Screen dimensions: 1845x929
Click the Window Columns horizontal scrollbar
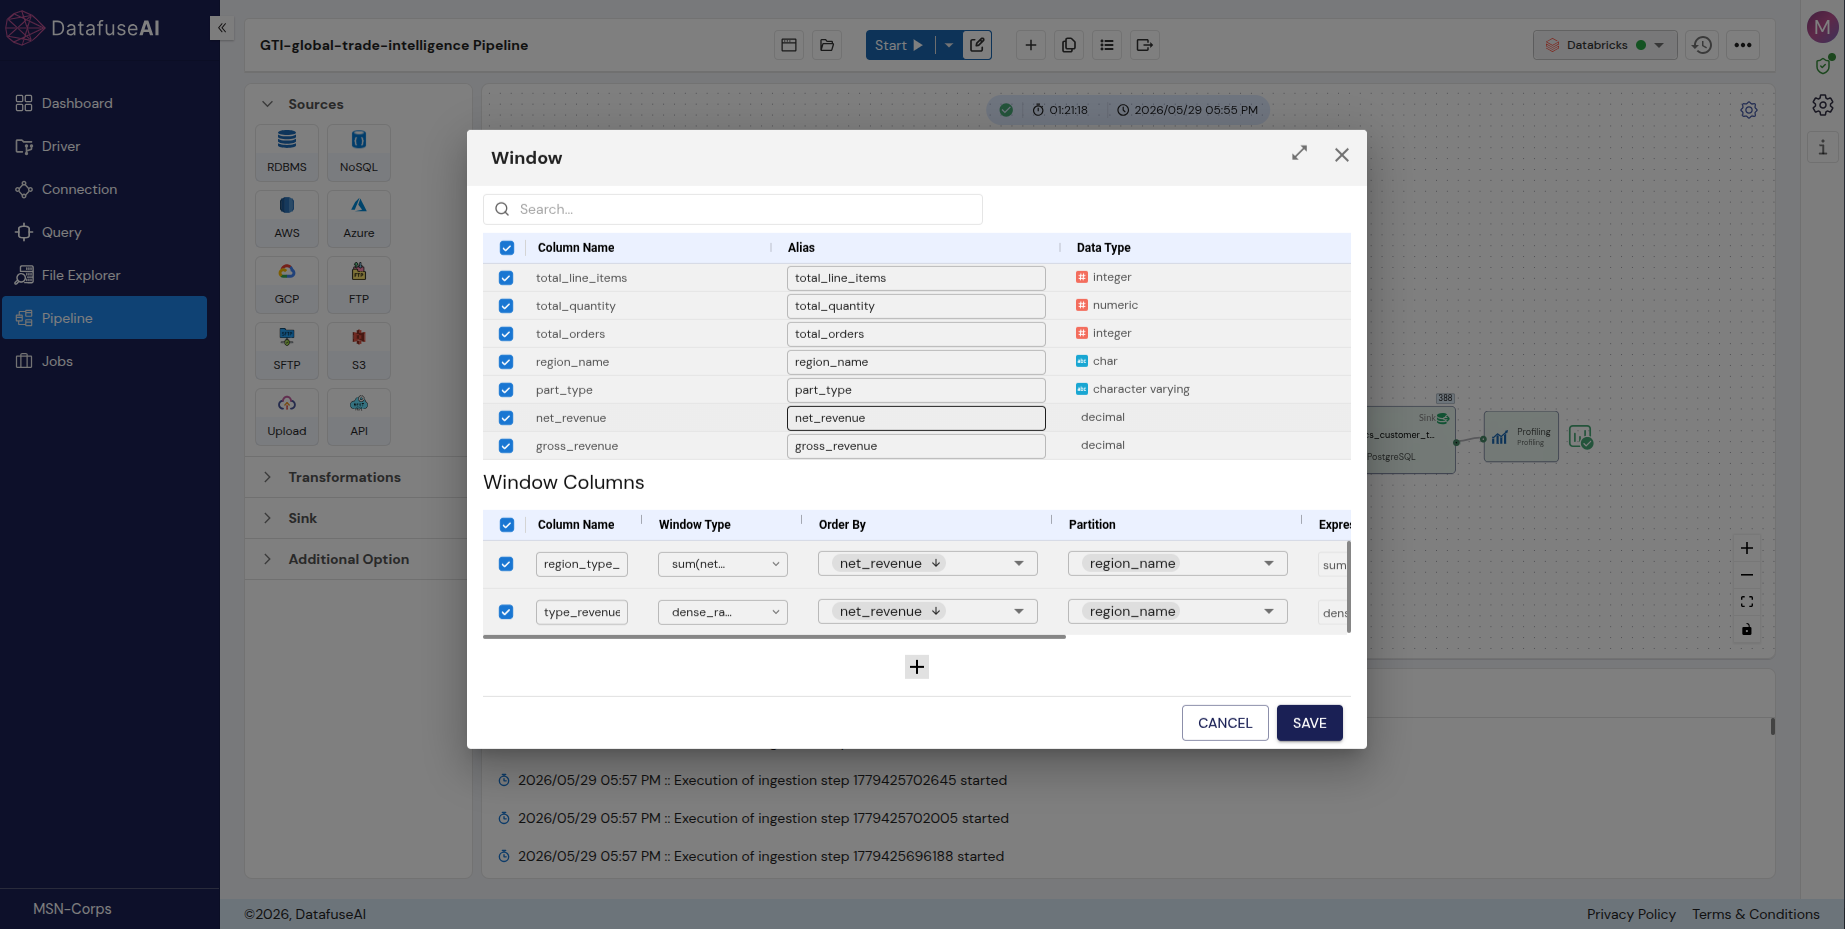[x=774, y=637]
